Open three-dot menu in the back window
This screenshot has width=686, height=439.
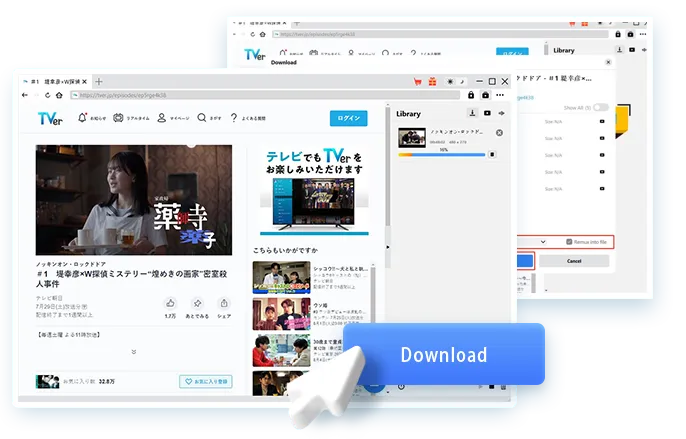click(x=643, y=34)
